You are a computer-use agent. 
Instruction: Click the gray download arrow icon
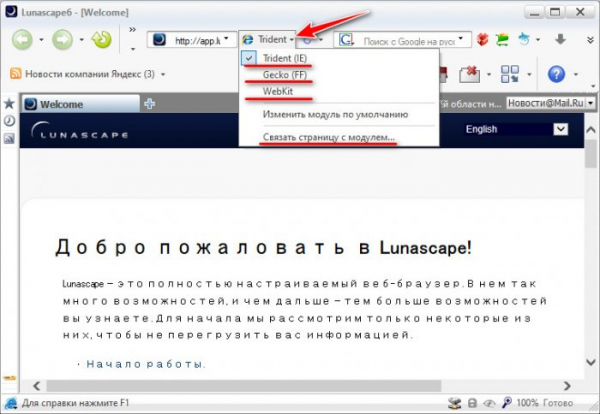click(x=560, y=39)
